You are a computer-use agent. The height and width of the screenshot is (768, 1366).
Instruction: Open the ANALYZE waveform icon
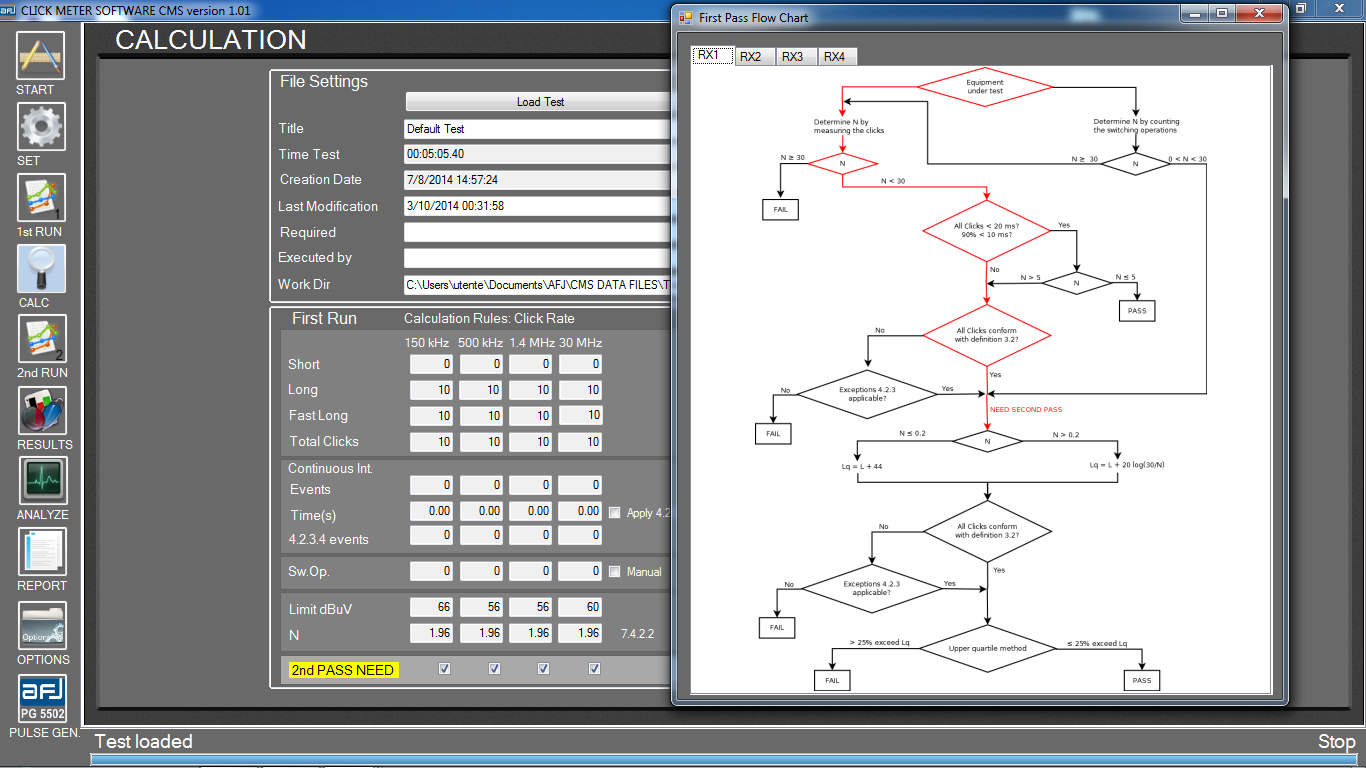pyautogui.click(x=43, y=482)
